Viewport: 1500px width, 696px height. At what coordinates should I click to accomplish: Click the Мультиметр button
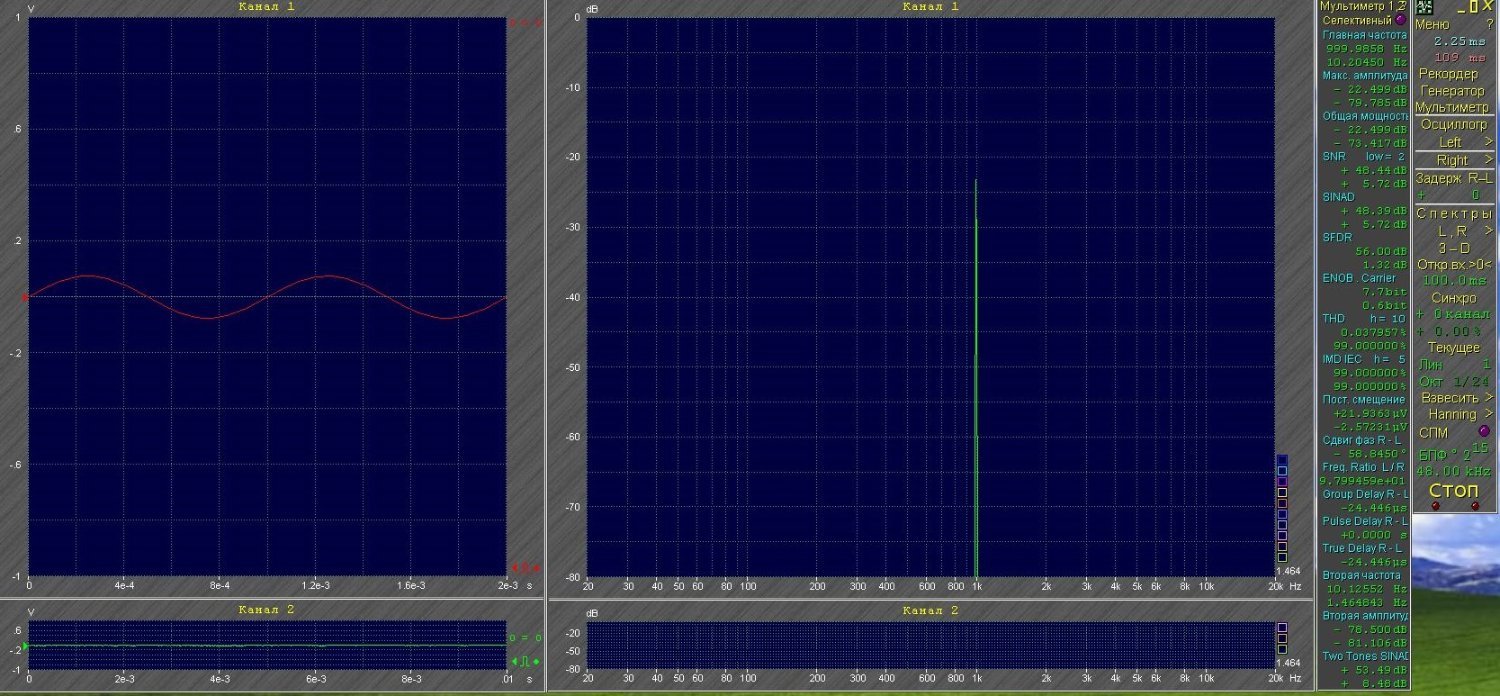[1452, 108]
